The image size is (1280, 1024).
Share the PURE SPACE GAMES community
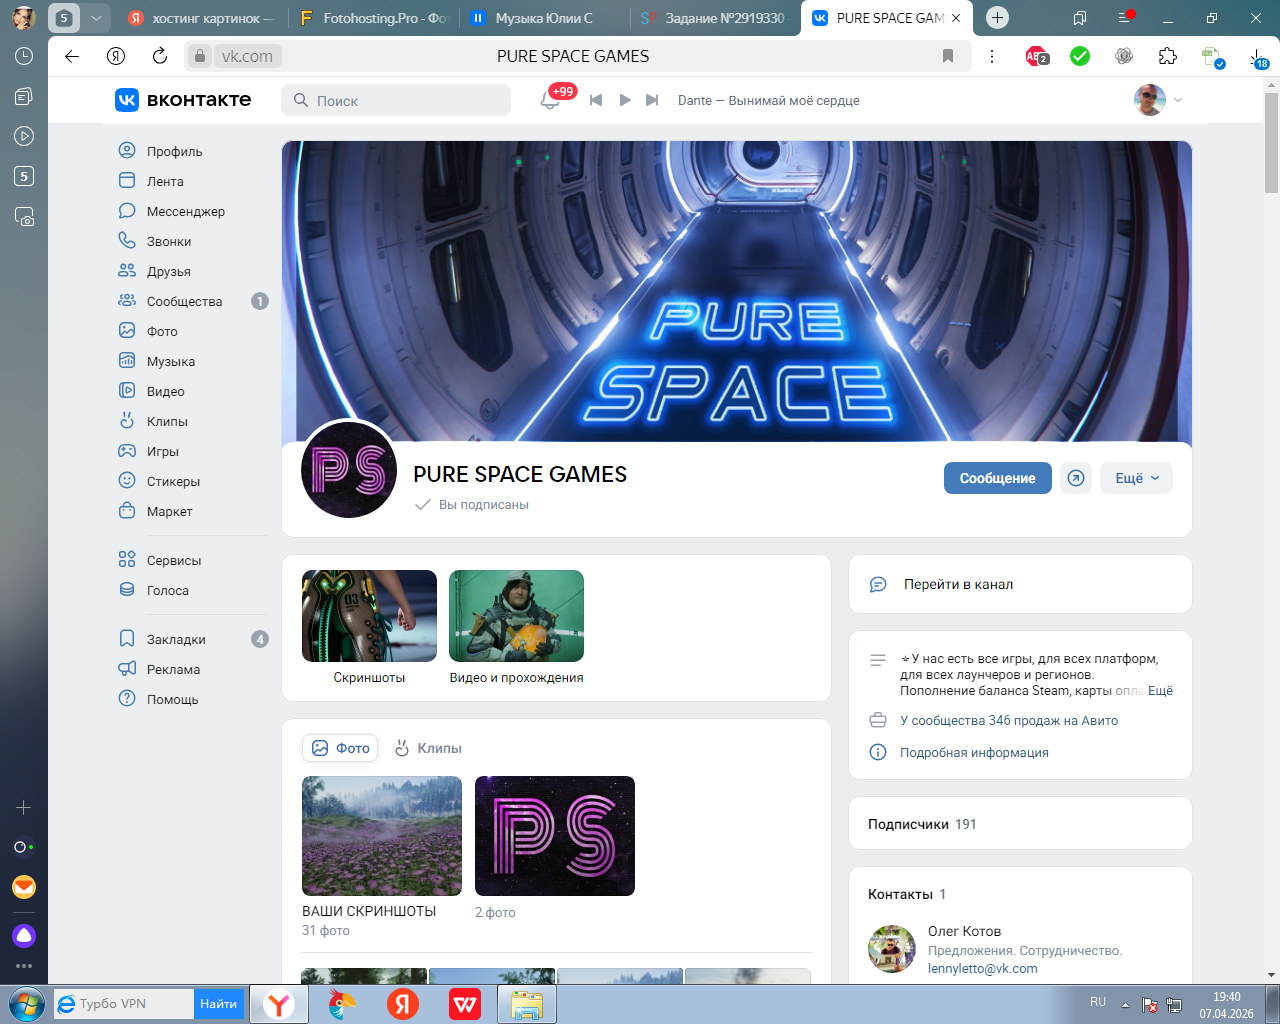[x=1076, y=478]
